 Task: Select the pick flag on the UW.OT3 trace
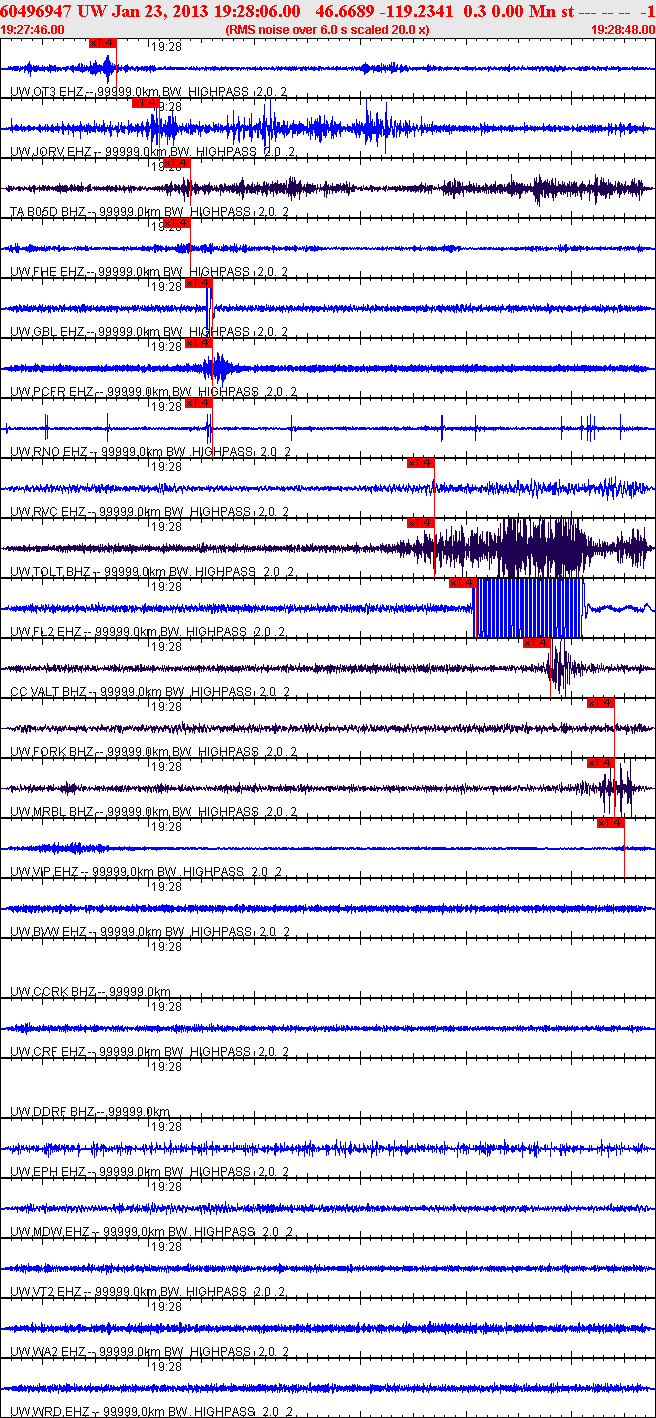(x=102, y=43)
